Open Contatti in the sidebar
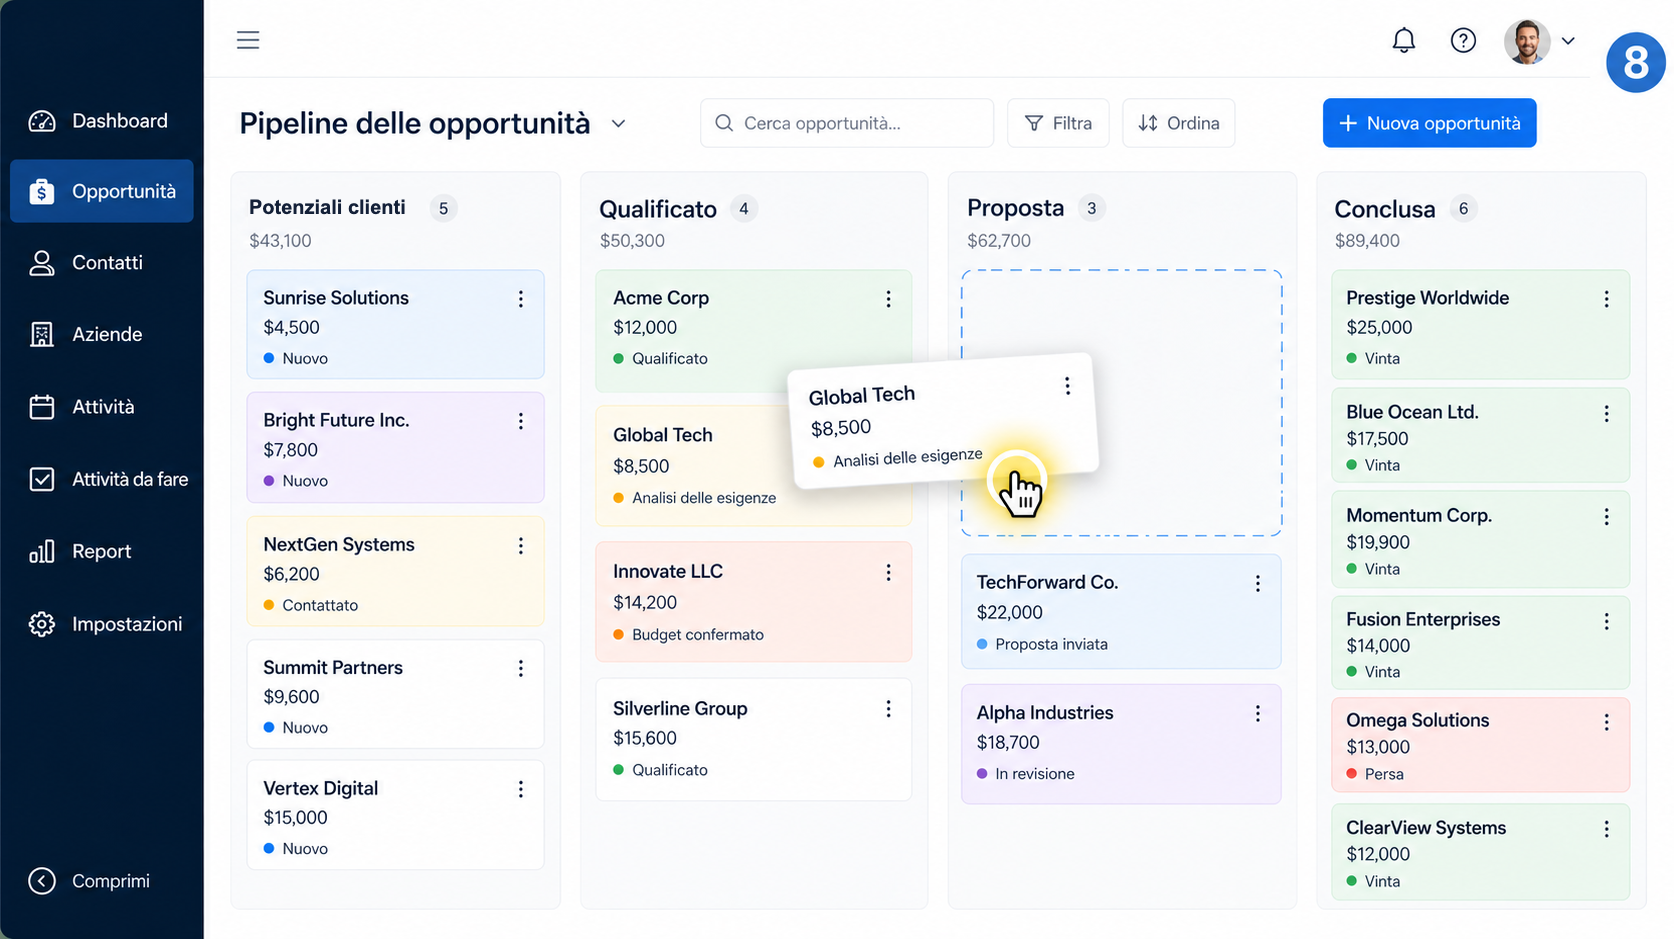Viewport: 1674px width, 939px height. 102,263
